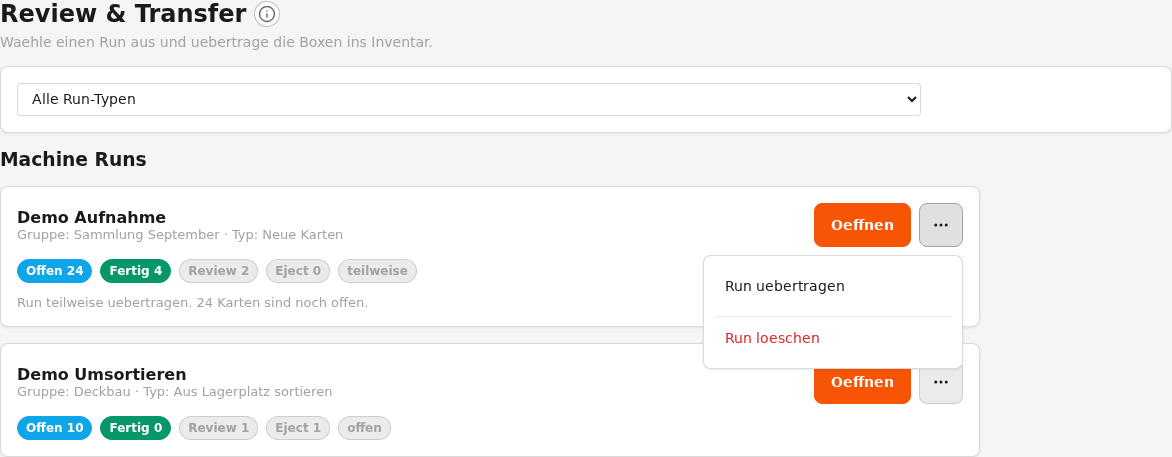The width and height of the screenshot is (1172, 457).
Task: Open the Alle Run-Typen dropdown
Action: pyautogui.click(x=469, y=99)
